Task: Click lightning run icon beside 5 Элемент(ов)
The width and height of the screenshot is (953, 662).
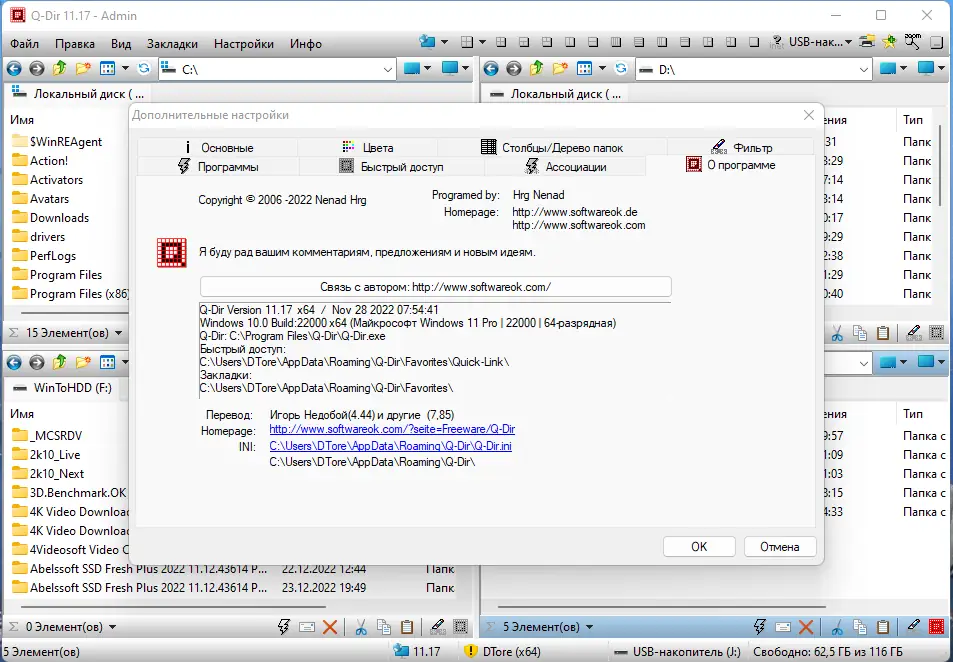Action: click(760, 627)
